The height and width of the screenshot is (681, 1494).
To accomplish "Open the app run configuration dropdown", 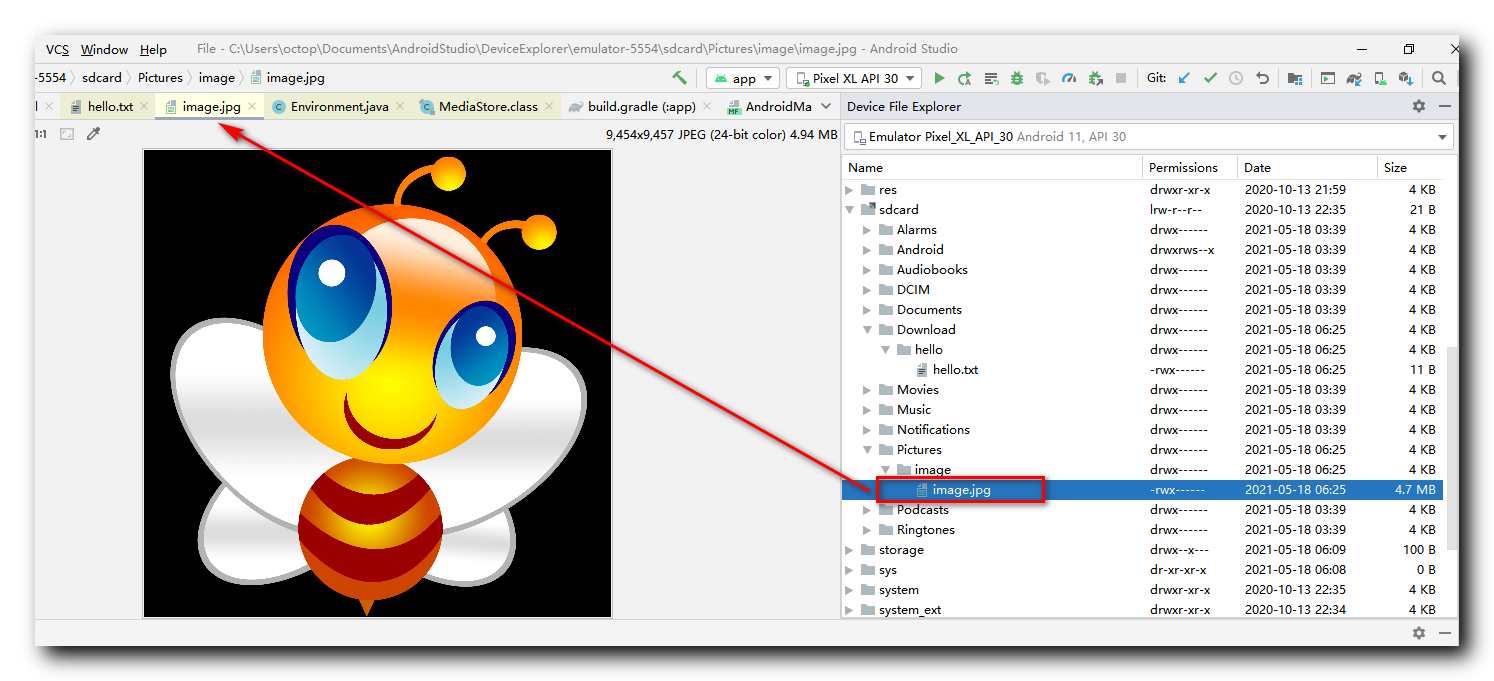I will coord(743,78).
